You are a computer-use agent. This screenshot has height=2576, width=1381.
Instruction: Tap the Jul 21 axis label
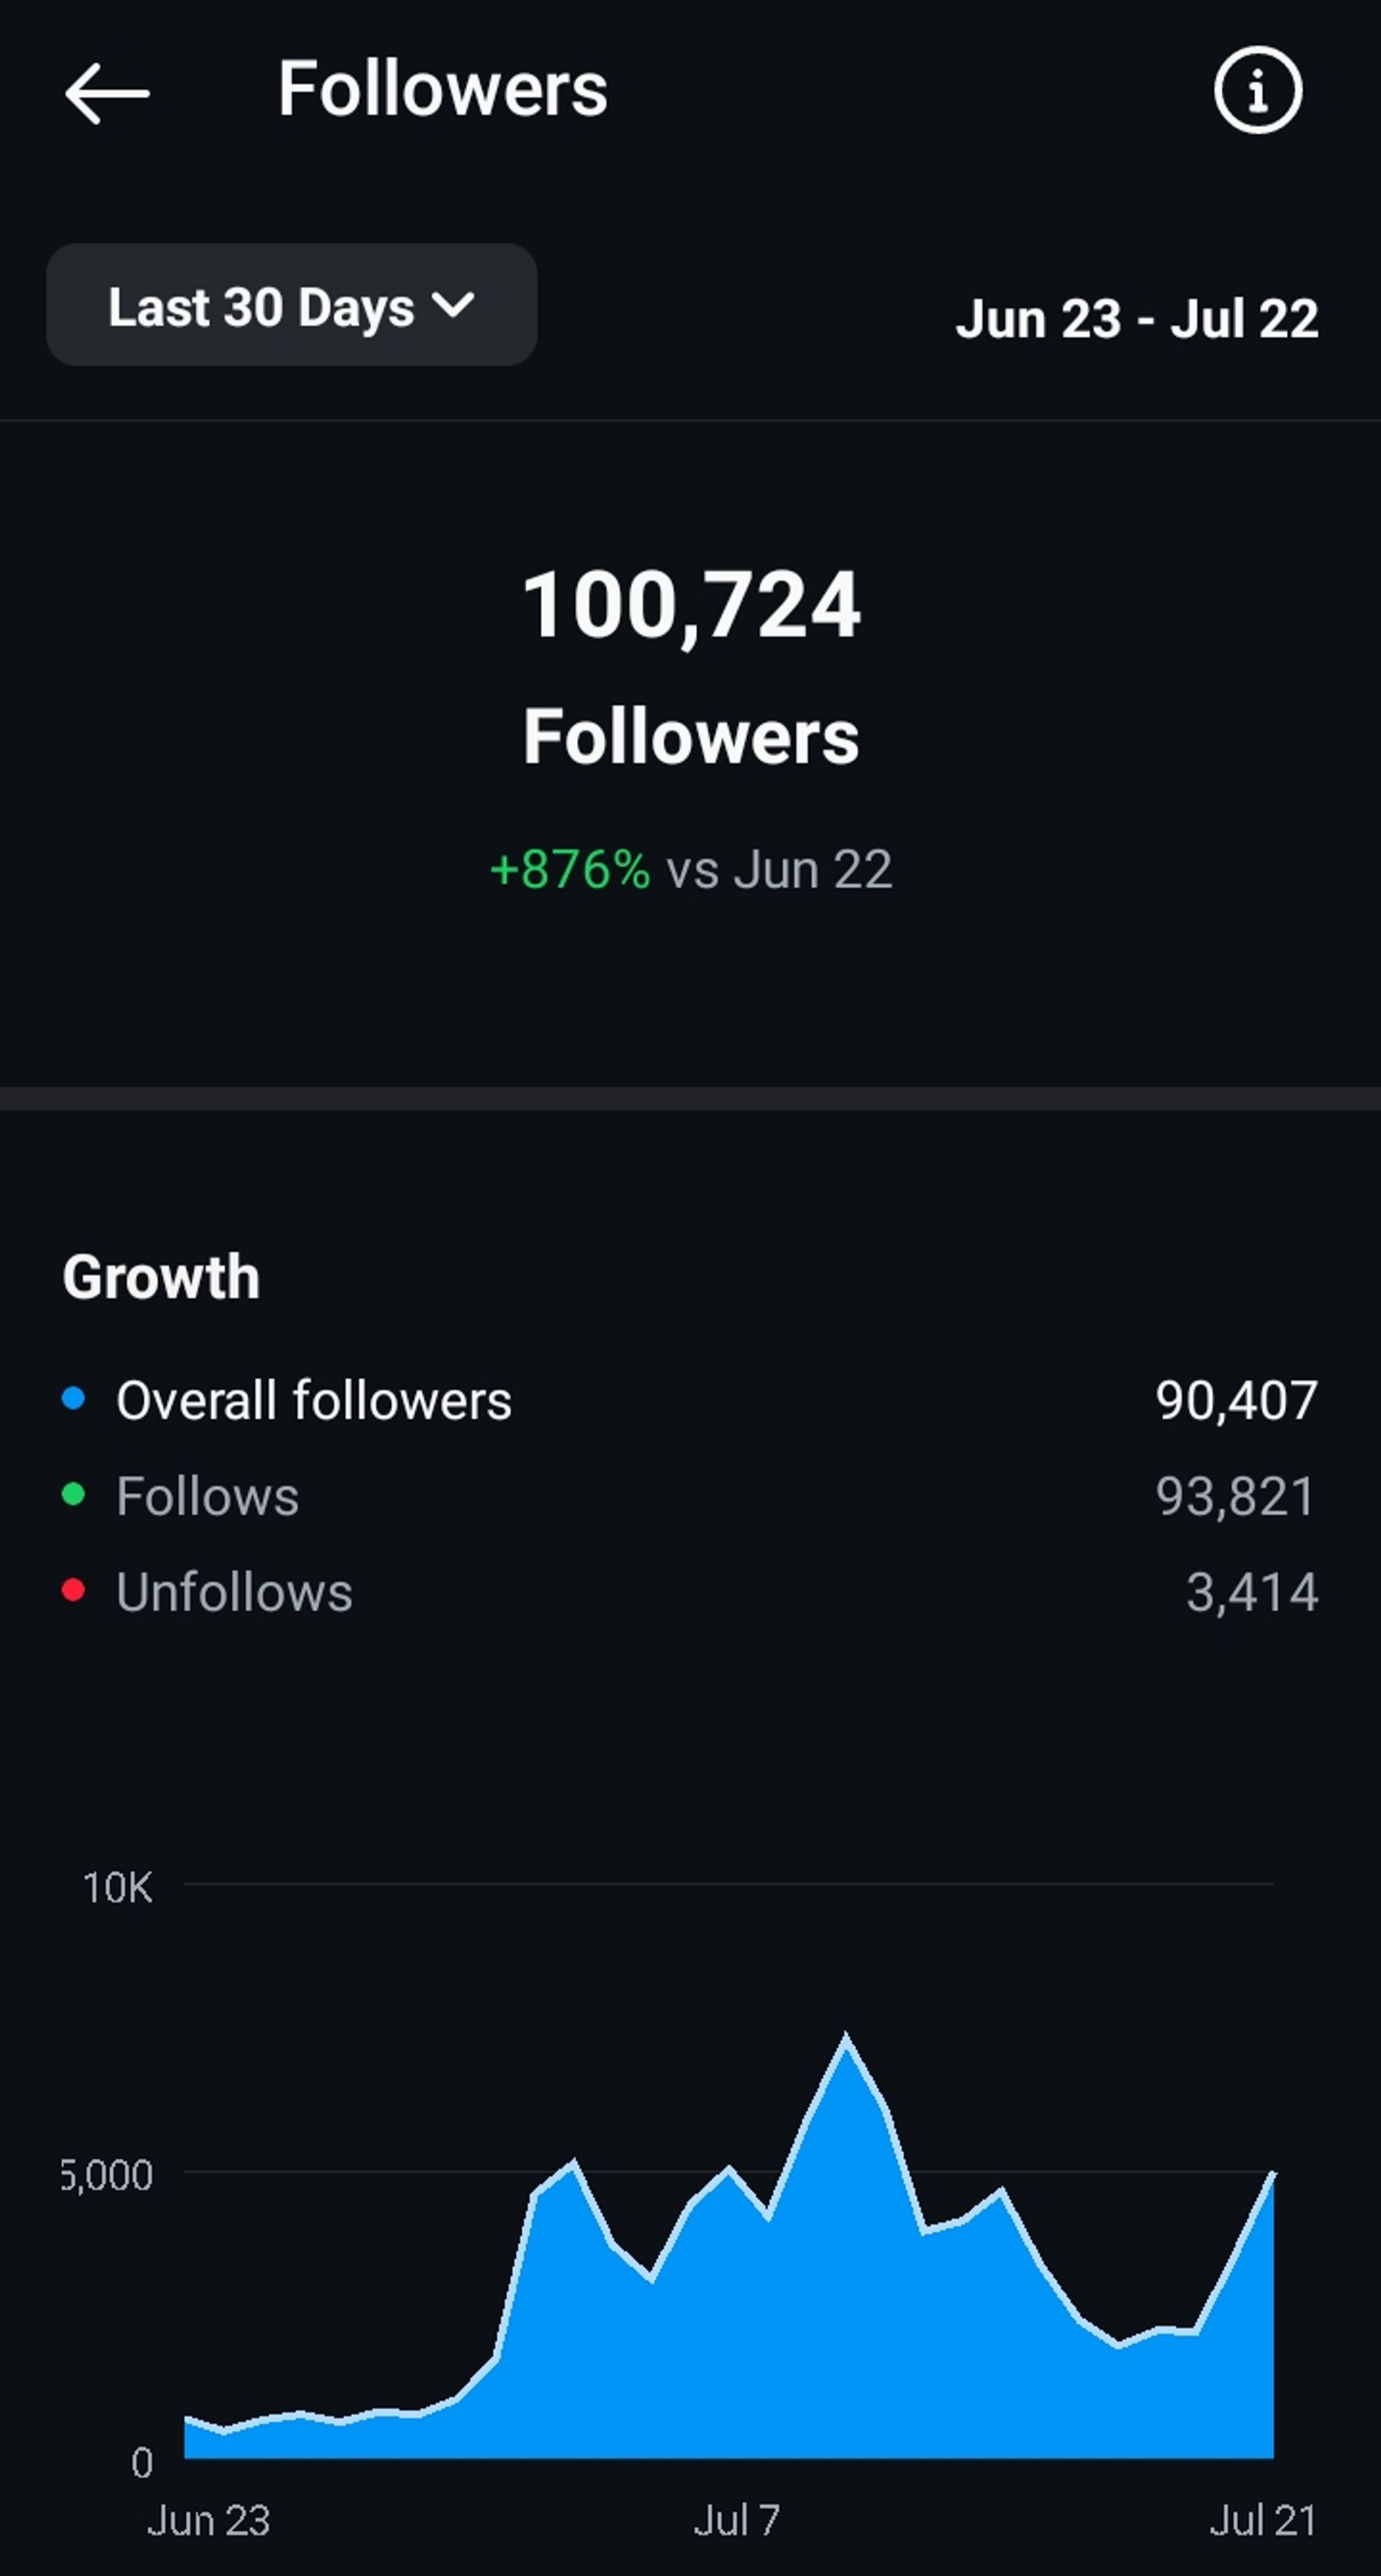[1262, 2520]
